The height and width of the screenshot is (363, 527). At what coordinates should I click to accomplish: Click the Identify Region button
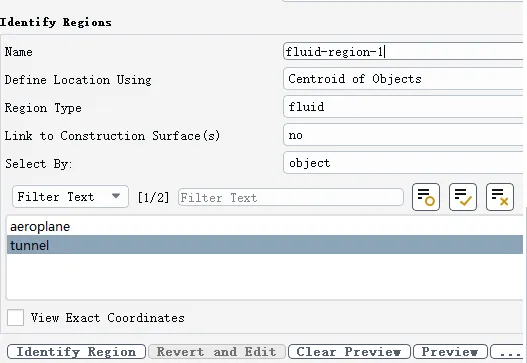click(76, 352)
